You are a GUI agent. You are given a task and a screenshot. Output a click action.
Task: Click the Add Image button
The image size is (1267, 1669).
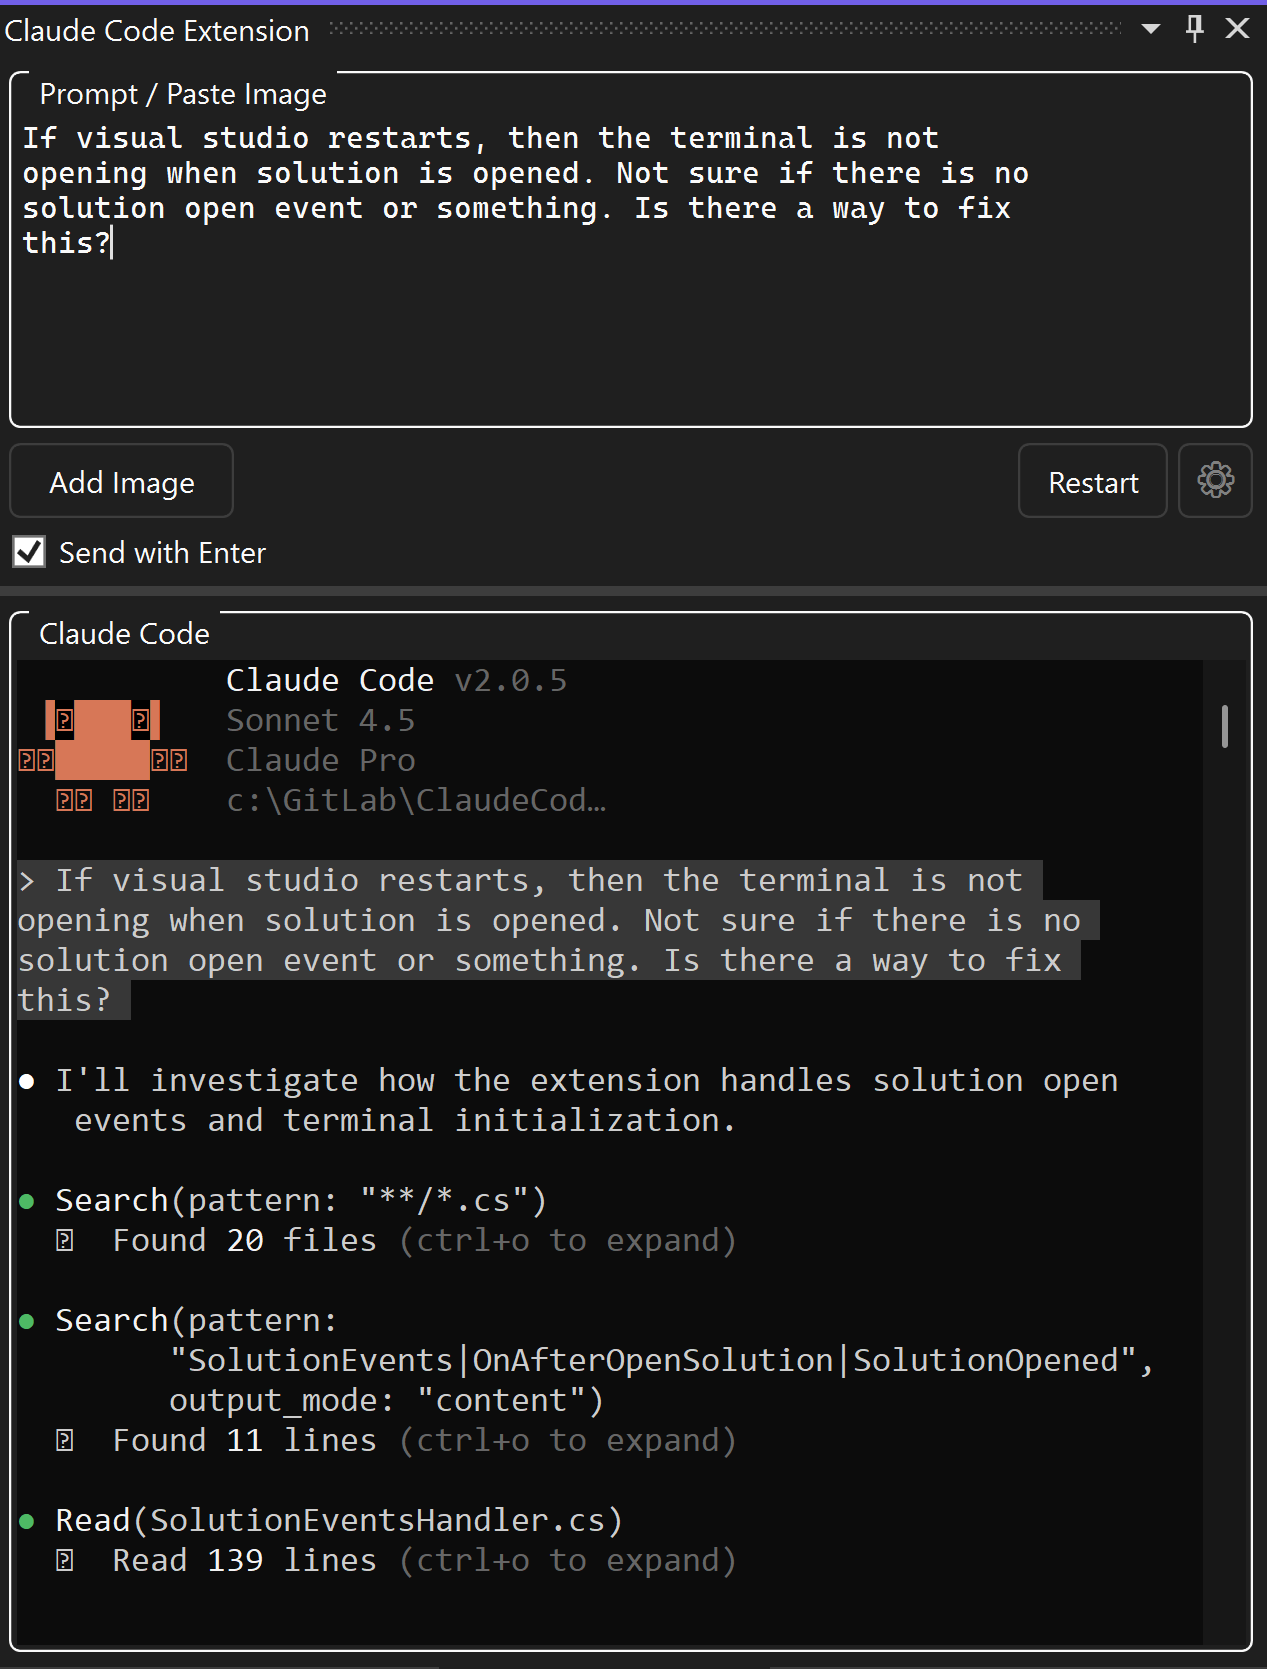(x=122, y=481)
